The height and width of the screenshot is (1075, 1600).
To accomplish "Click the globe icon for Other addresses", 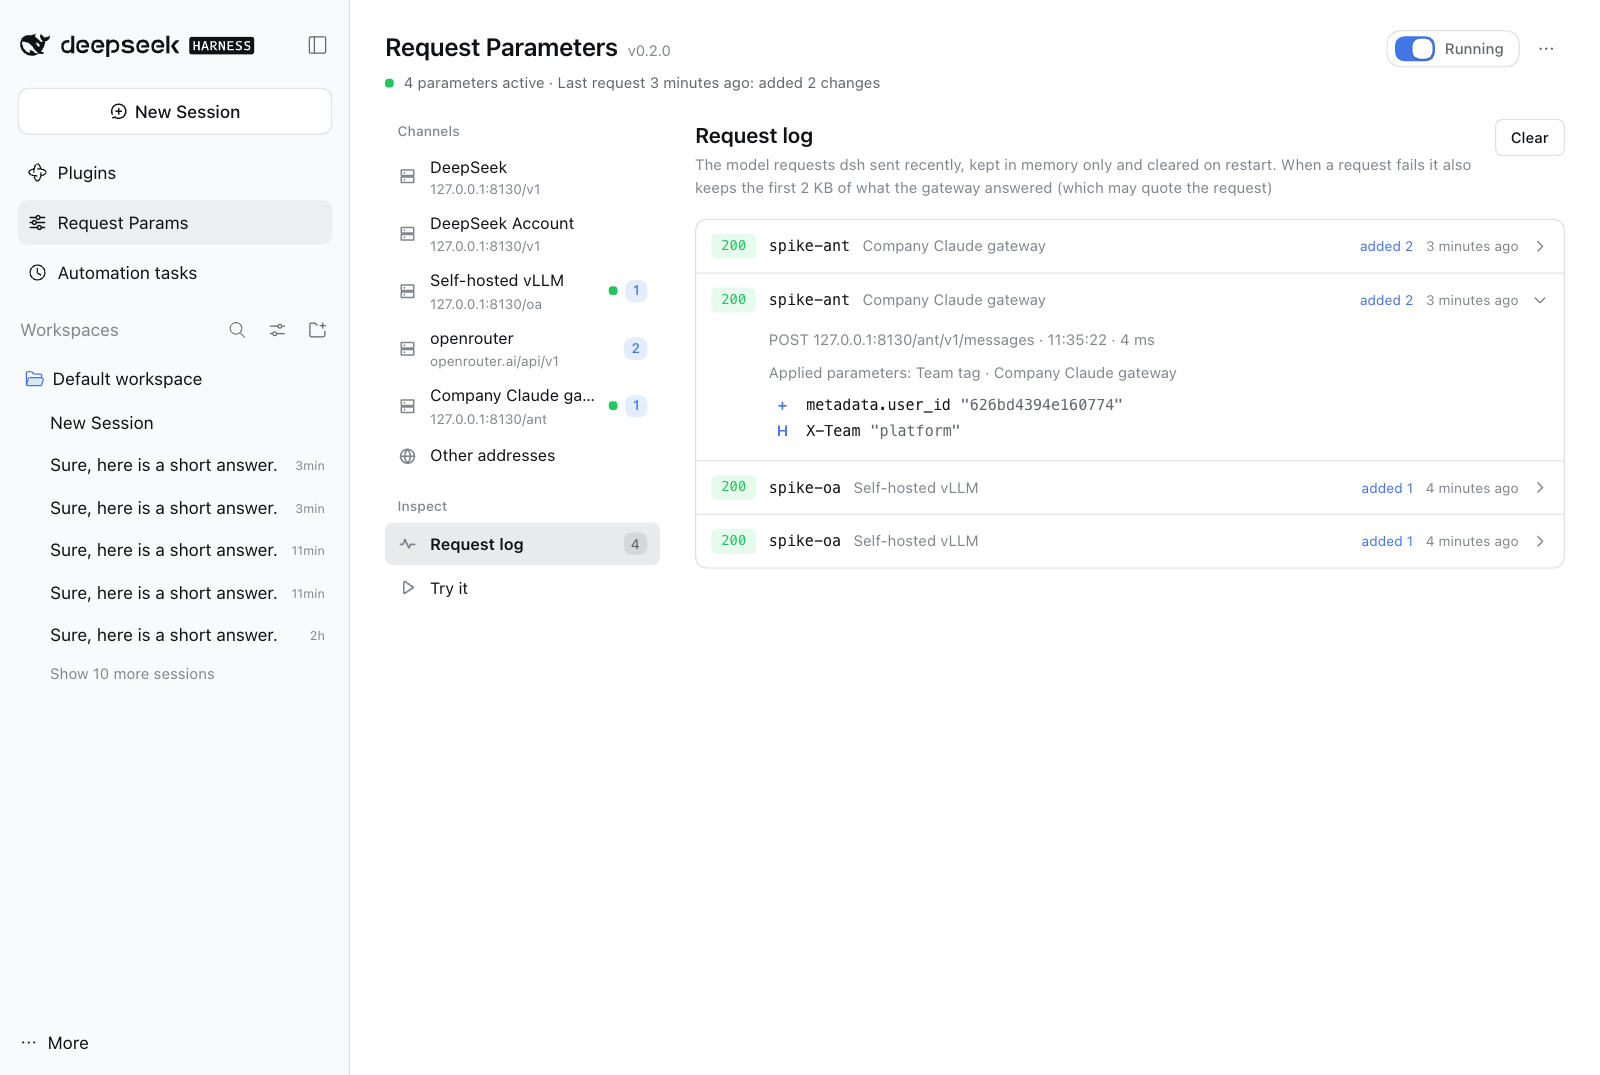I will coord(407,456).
